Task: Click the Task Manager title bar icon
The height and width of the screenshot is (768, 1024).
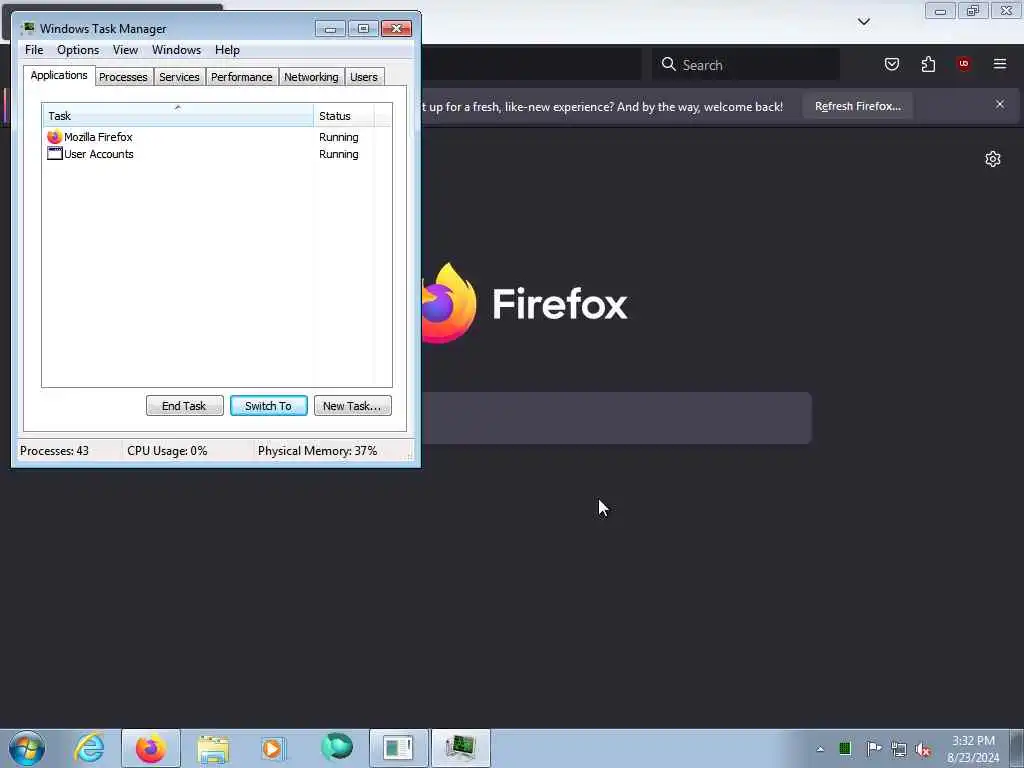Action: point(27,28)
